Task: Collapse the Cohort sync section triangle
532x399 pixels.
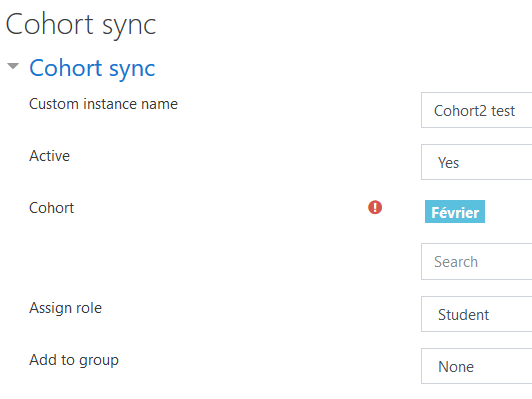Action: click(13, 66)
